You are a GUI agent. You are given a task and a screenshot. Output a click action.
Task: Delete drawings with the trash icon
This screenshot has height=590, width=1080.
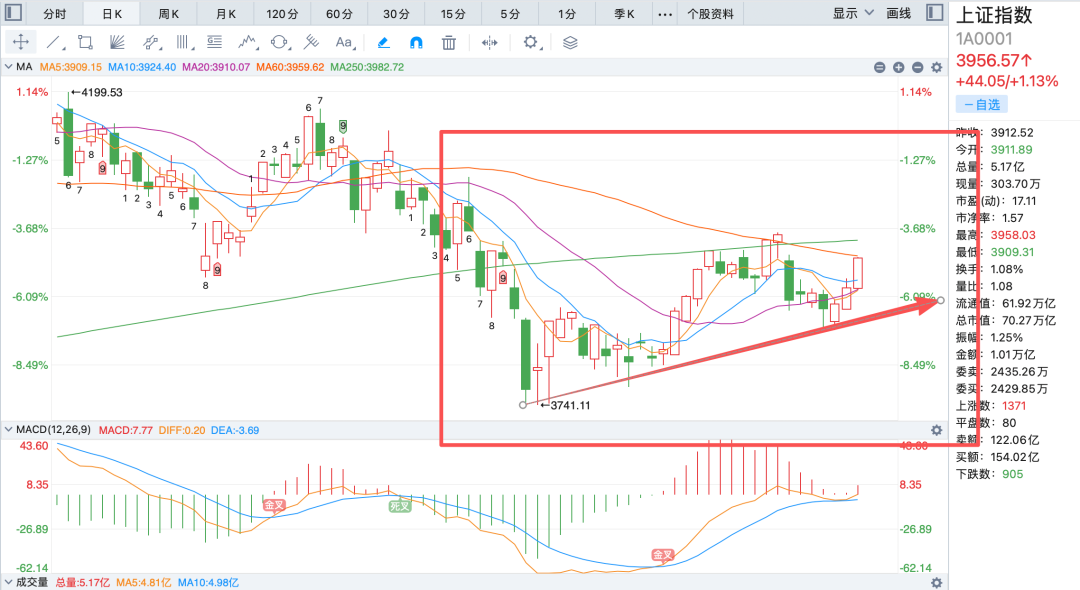pos(449,43)
